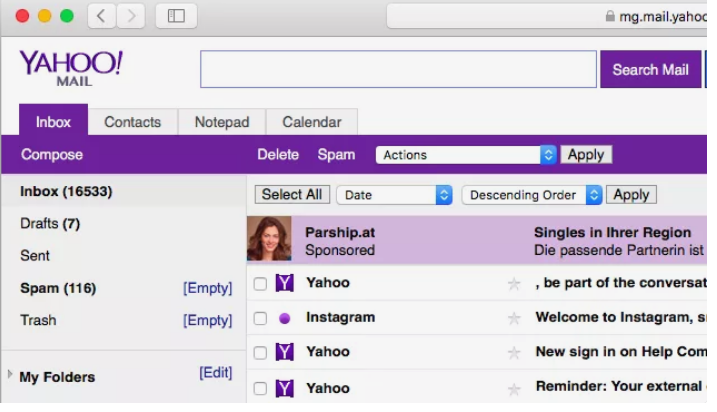
Task: Open the Spam (116) folder
Action: tap(58, 289)
